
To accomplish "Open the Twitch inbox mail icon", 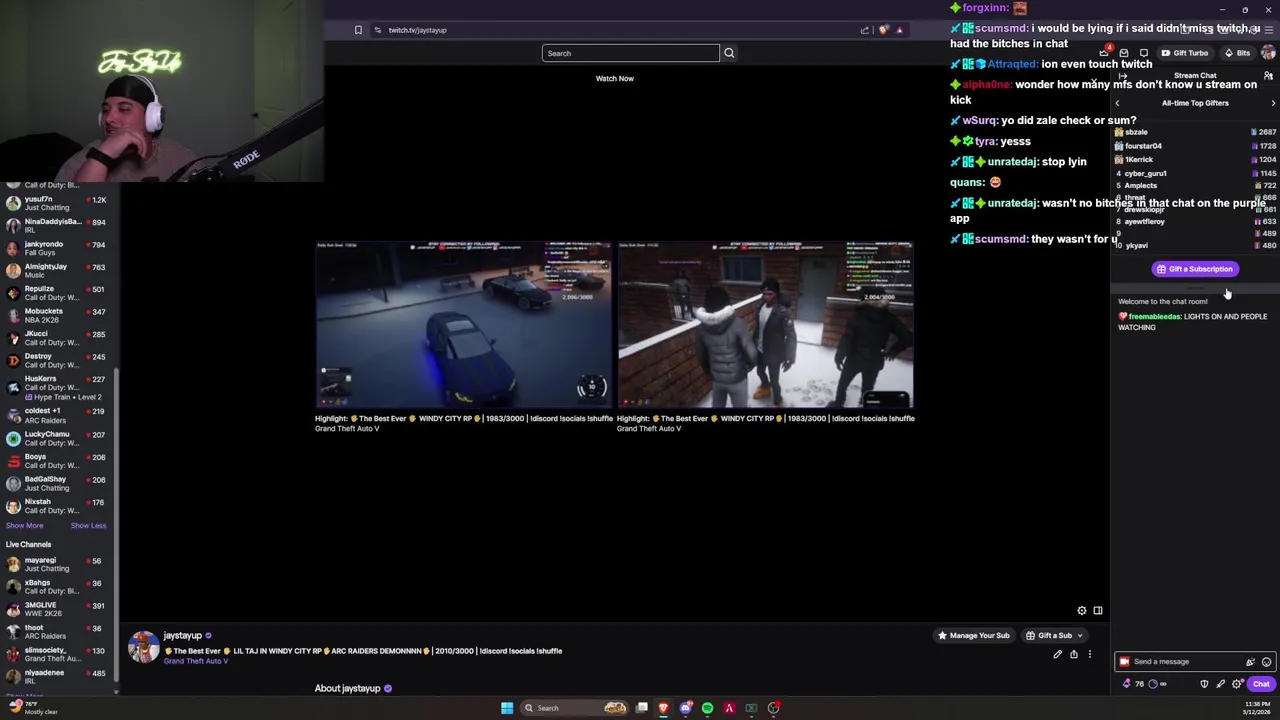I will pos(1124,53).
